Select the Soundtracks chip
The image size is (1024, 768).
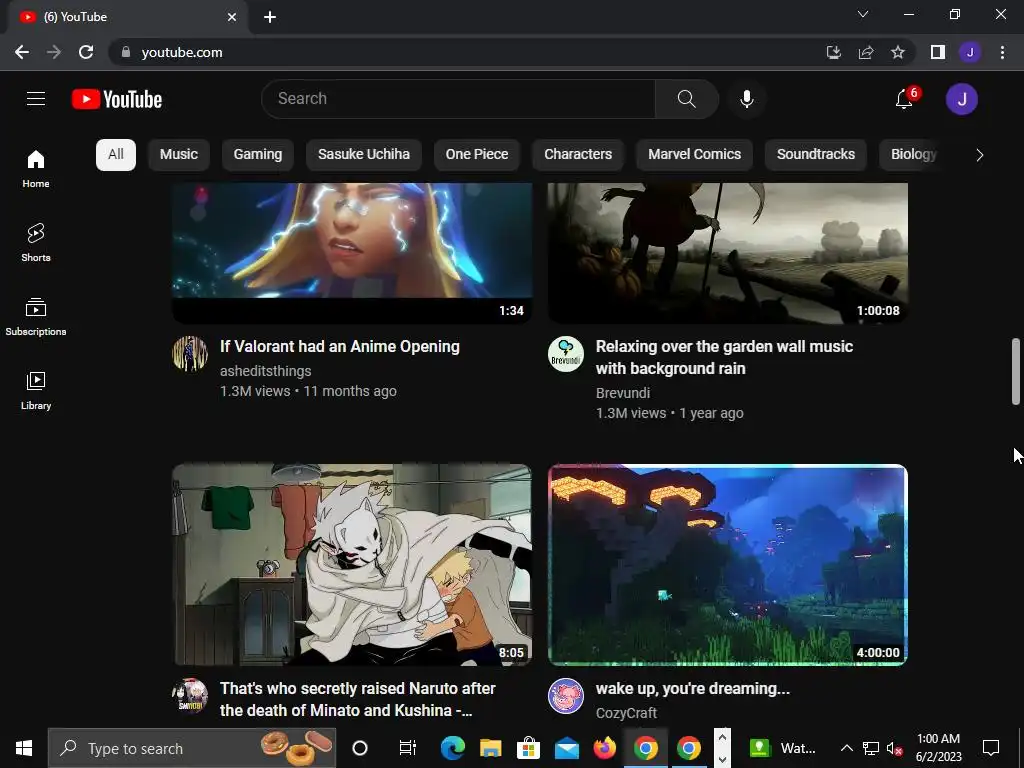pos(816,155)
